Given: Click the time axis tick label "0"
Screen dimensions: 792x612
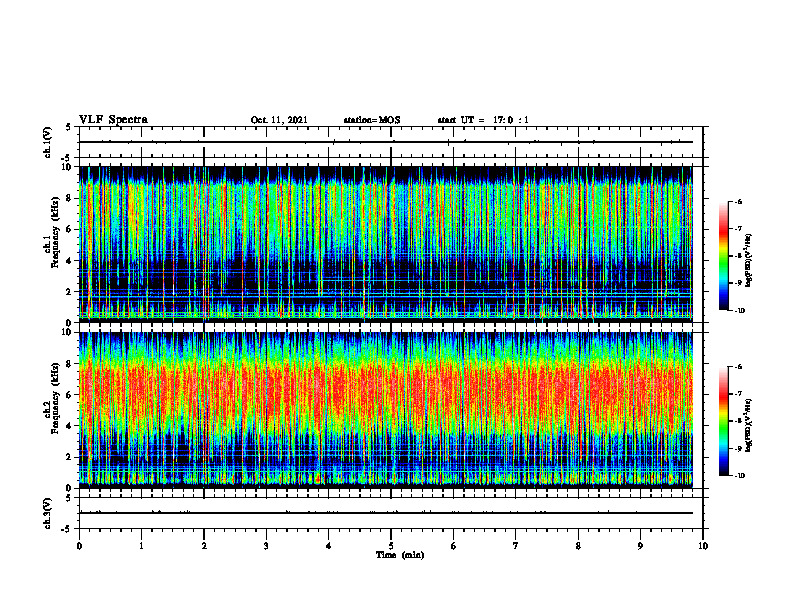Looking at the screenshot, I should click(79, 546).
